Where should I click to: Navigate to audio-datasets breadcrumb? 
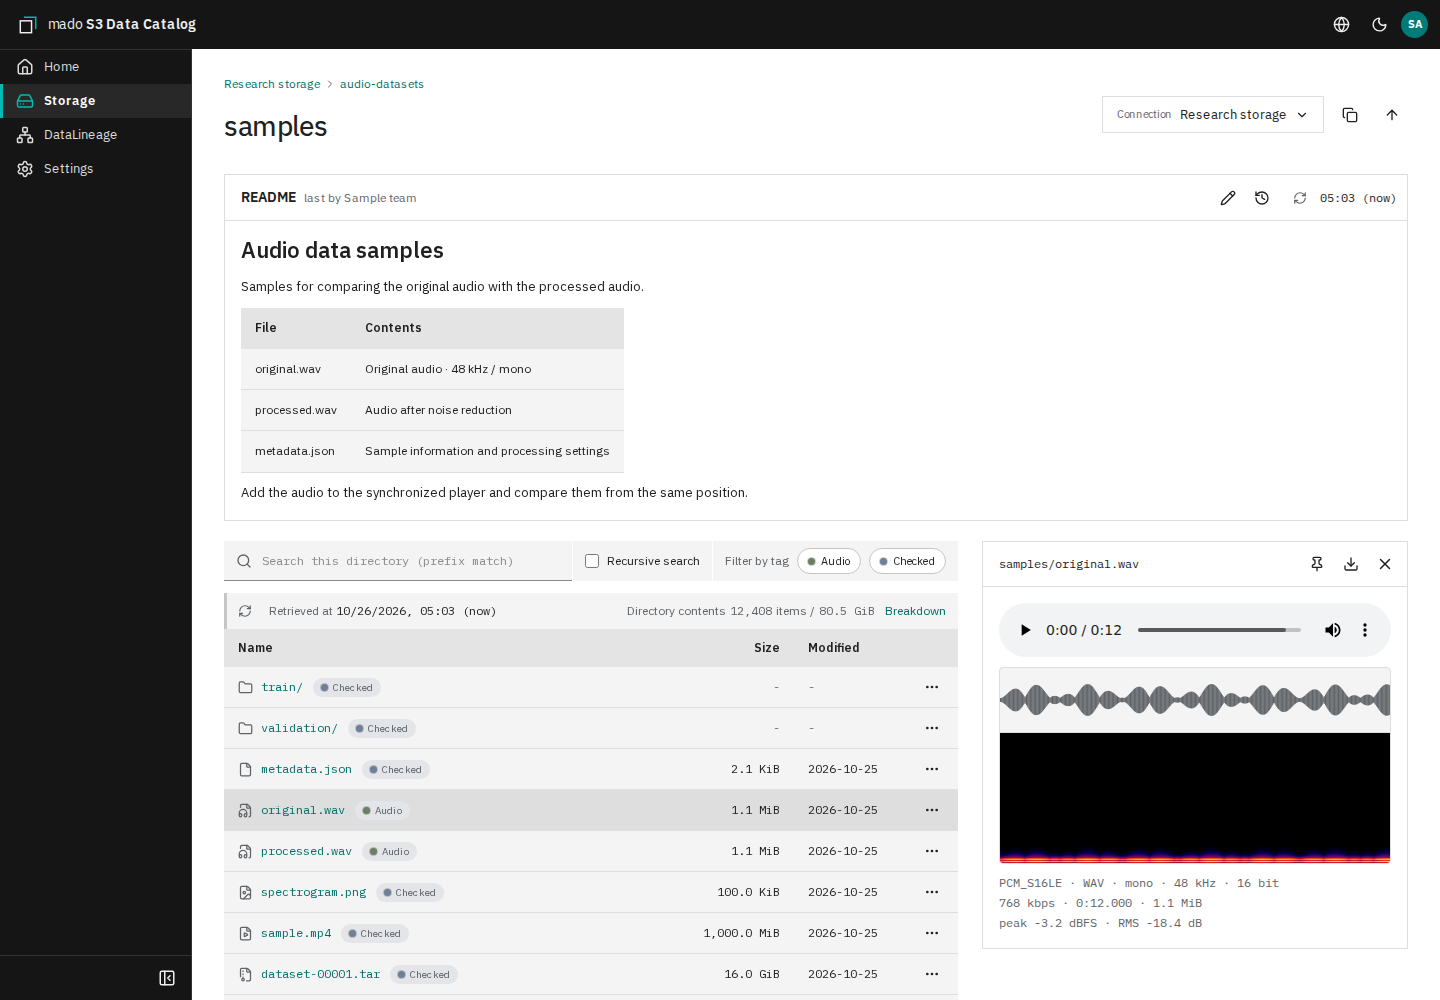pyautogui.click(x=382, y=84)
